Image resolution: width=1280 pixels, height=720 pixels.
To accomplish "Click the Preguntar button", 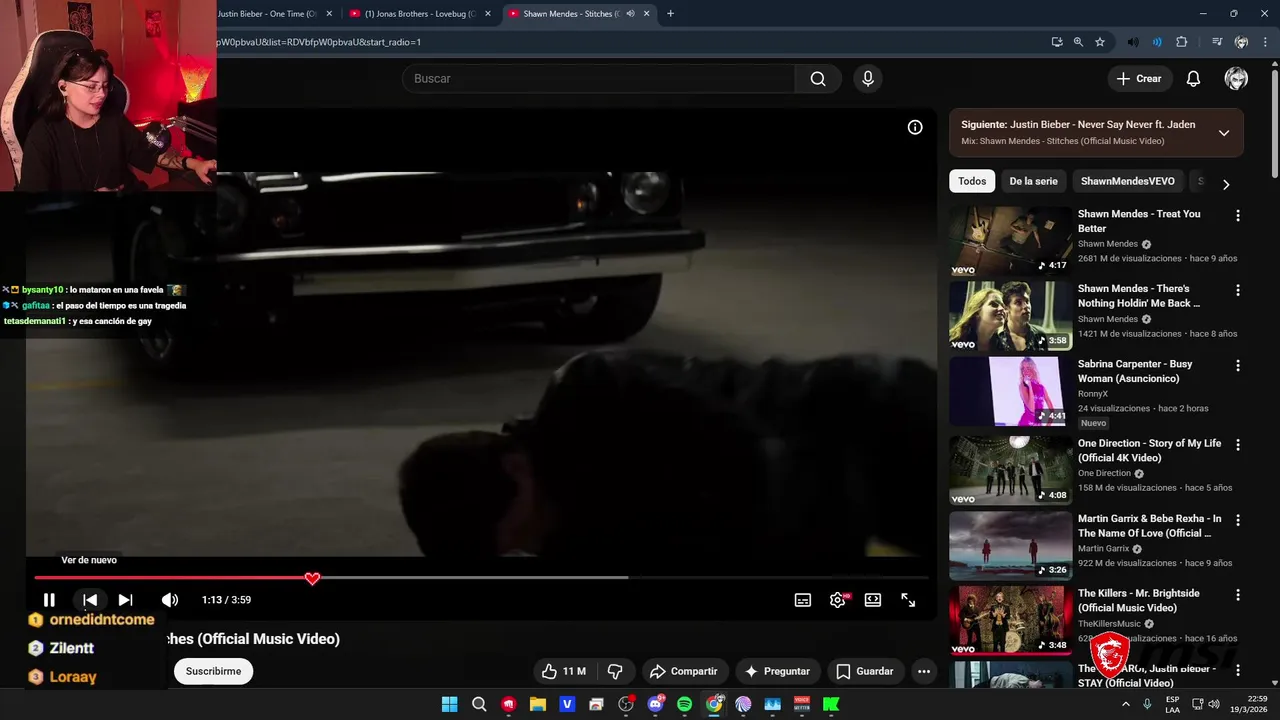I will 777,671.
